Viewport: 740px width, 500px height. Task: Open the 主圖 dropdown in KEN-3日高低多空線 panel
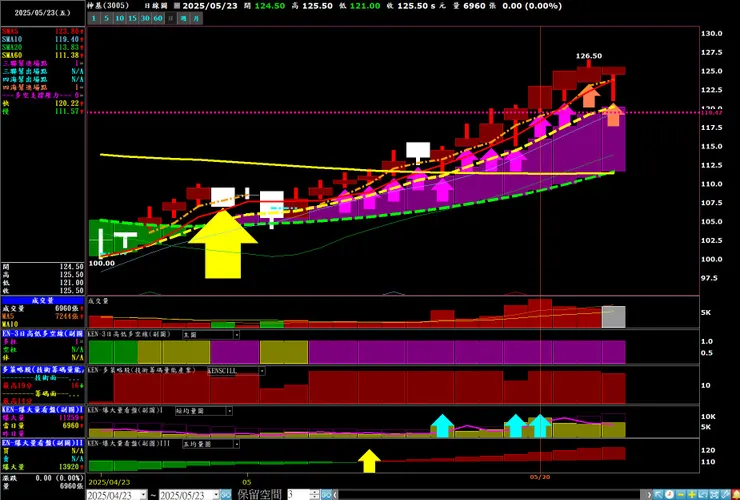[236, 335]
